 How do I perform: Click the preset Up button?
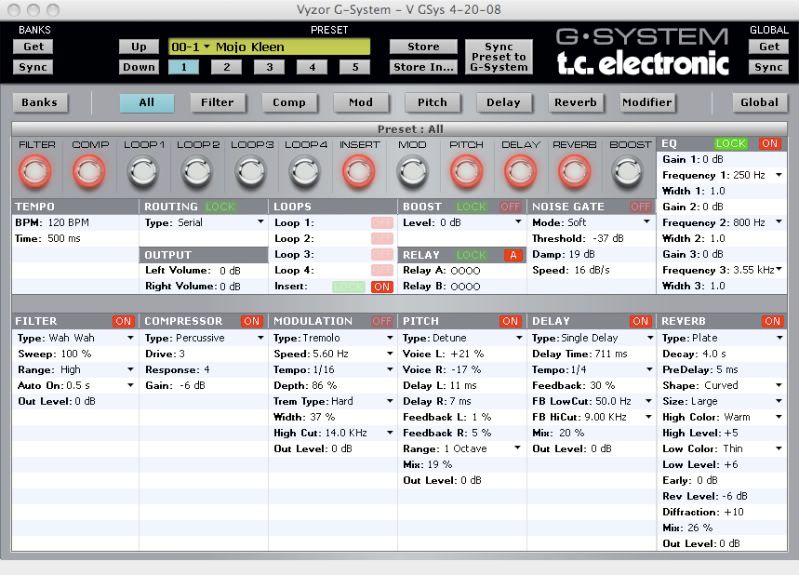[139, 47]
